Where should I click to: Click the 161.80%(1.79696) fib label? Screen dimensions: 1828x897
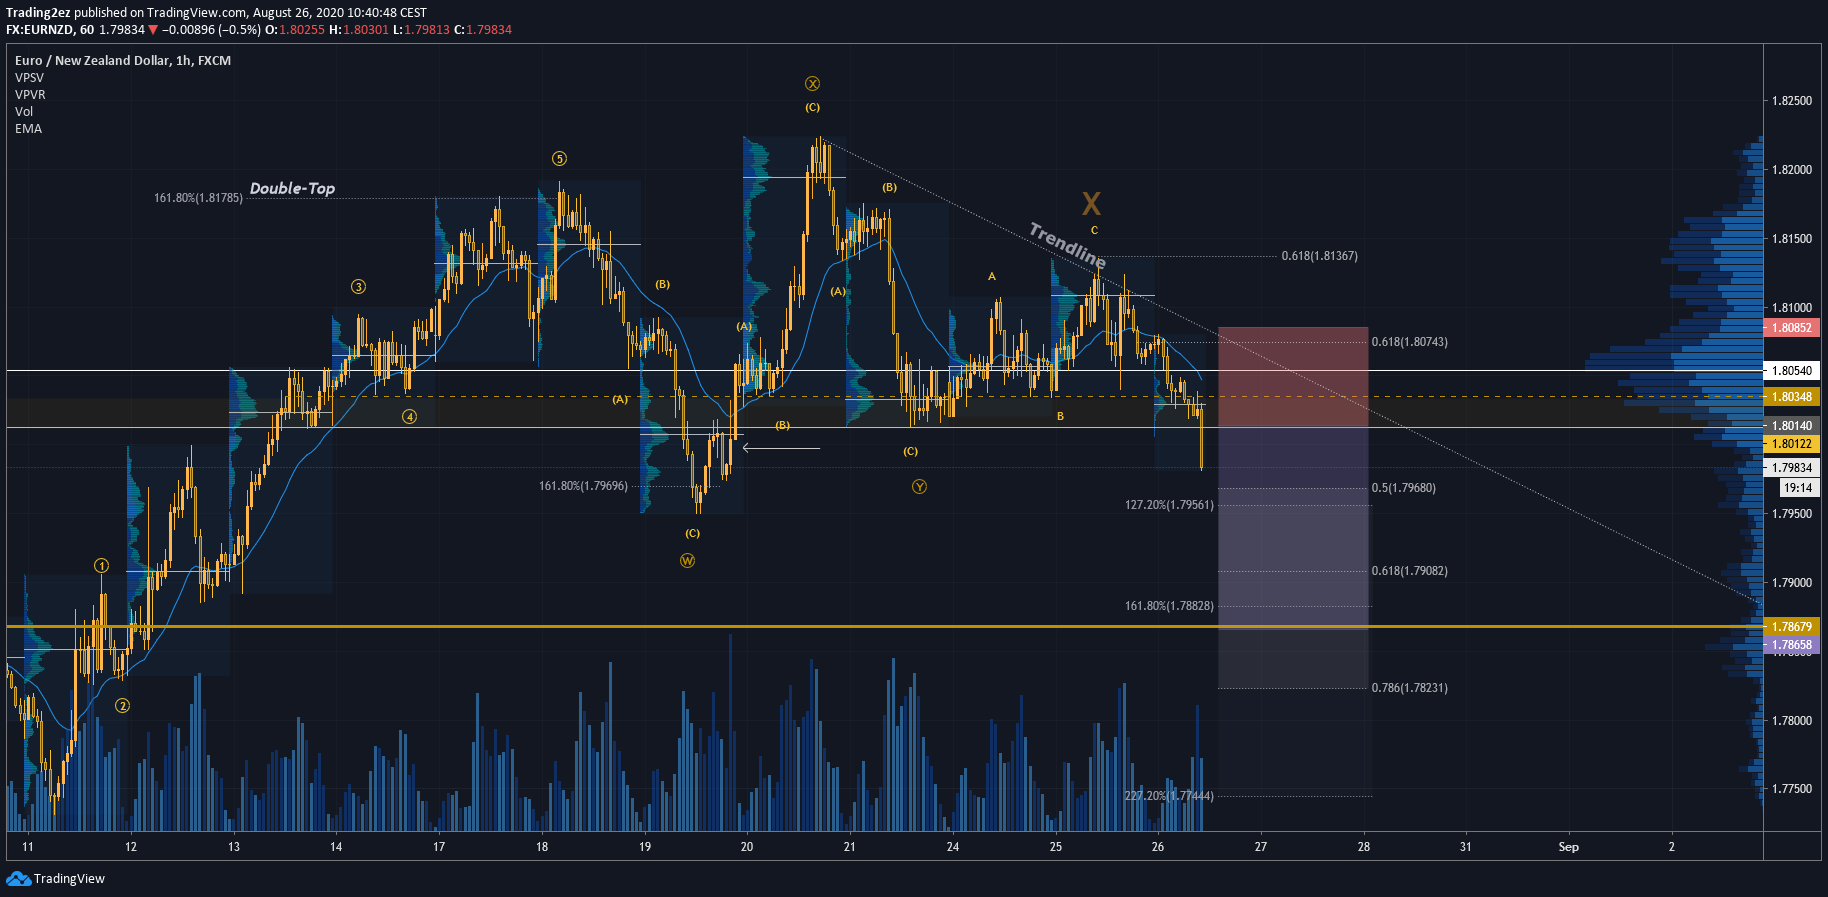(583, 486)
